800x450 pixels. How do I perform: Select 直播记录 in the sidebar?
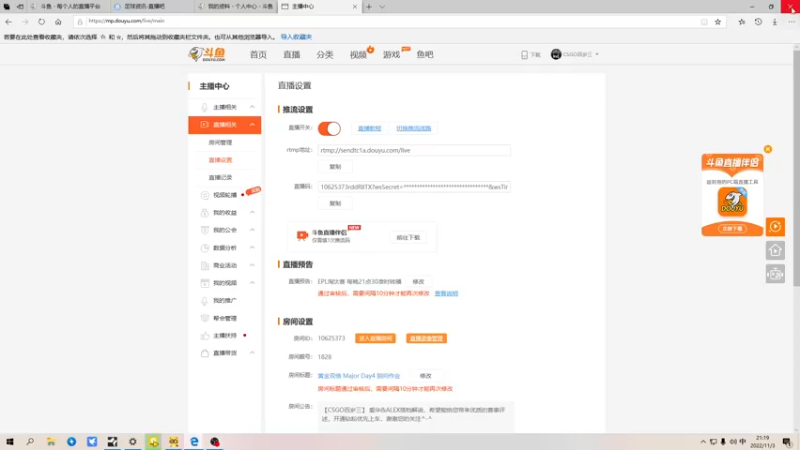coord(220,178)
